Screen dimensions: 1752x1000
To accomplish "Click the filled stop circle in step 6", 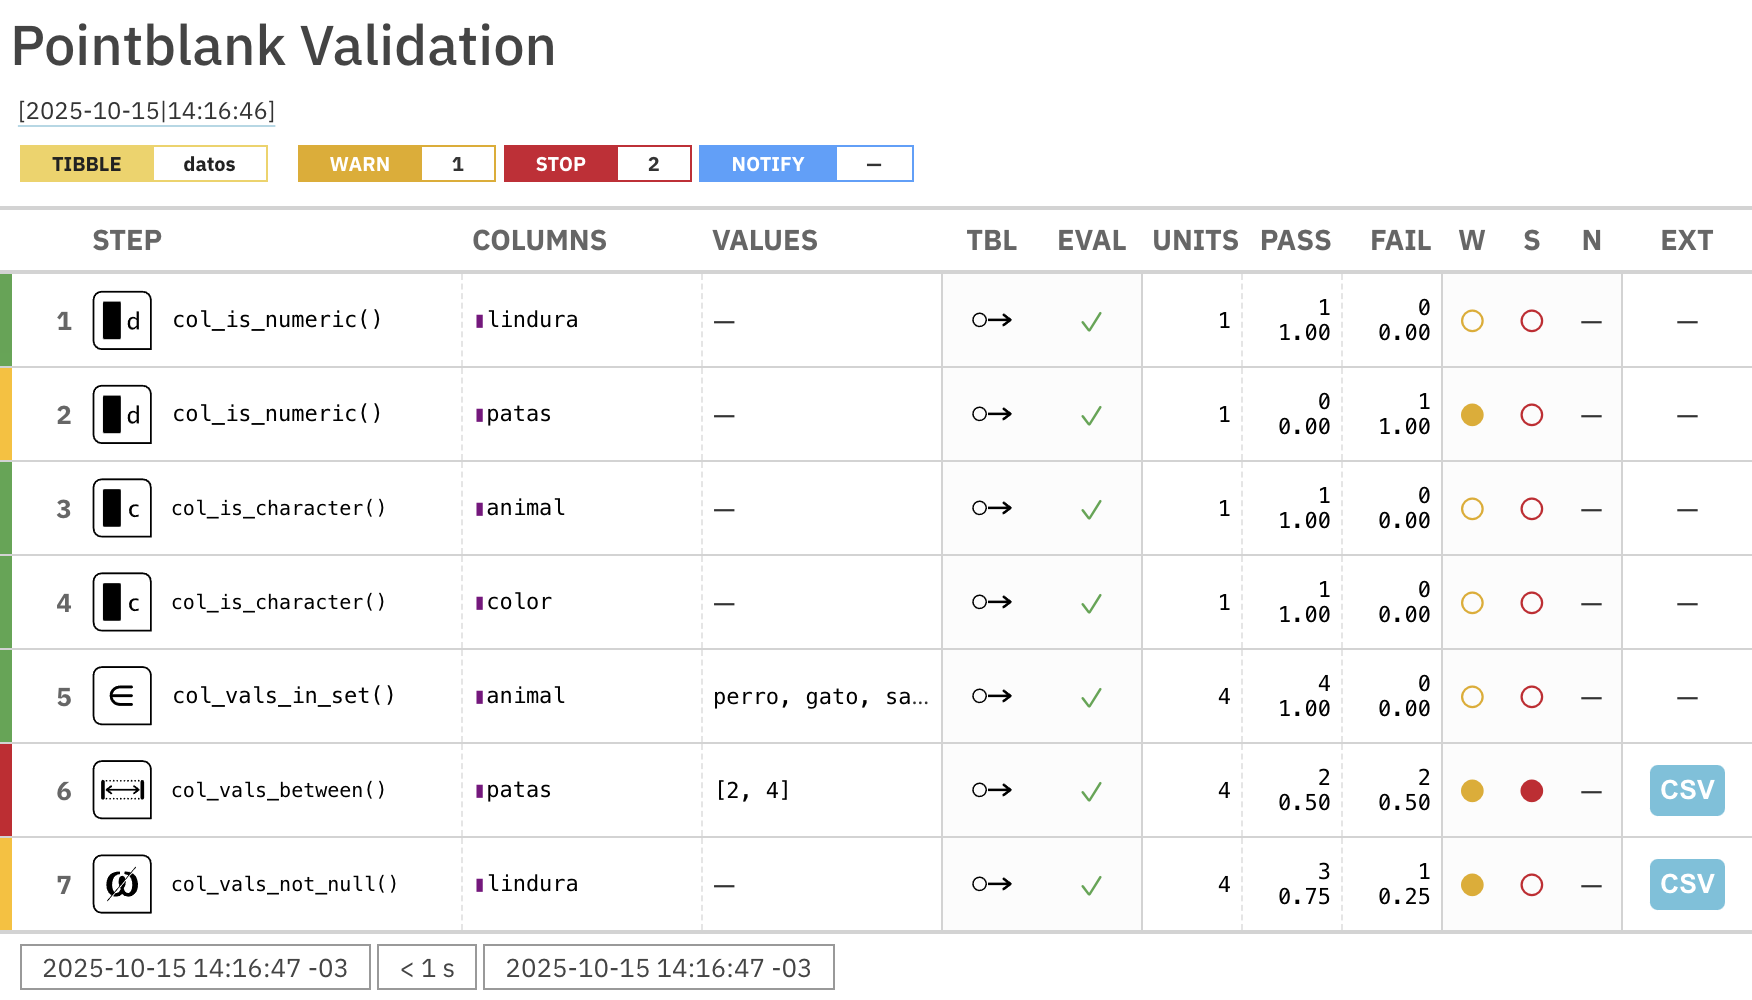I will tap(1531, 791).
